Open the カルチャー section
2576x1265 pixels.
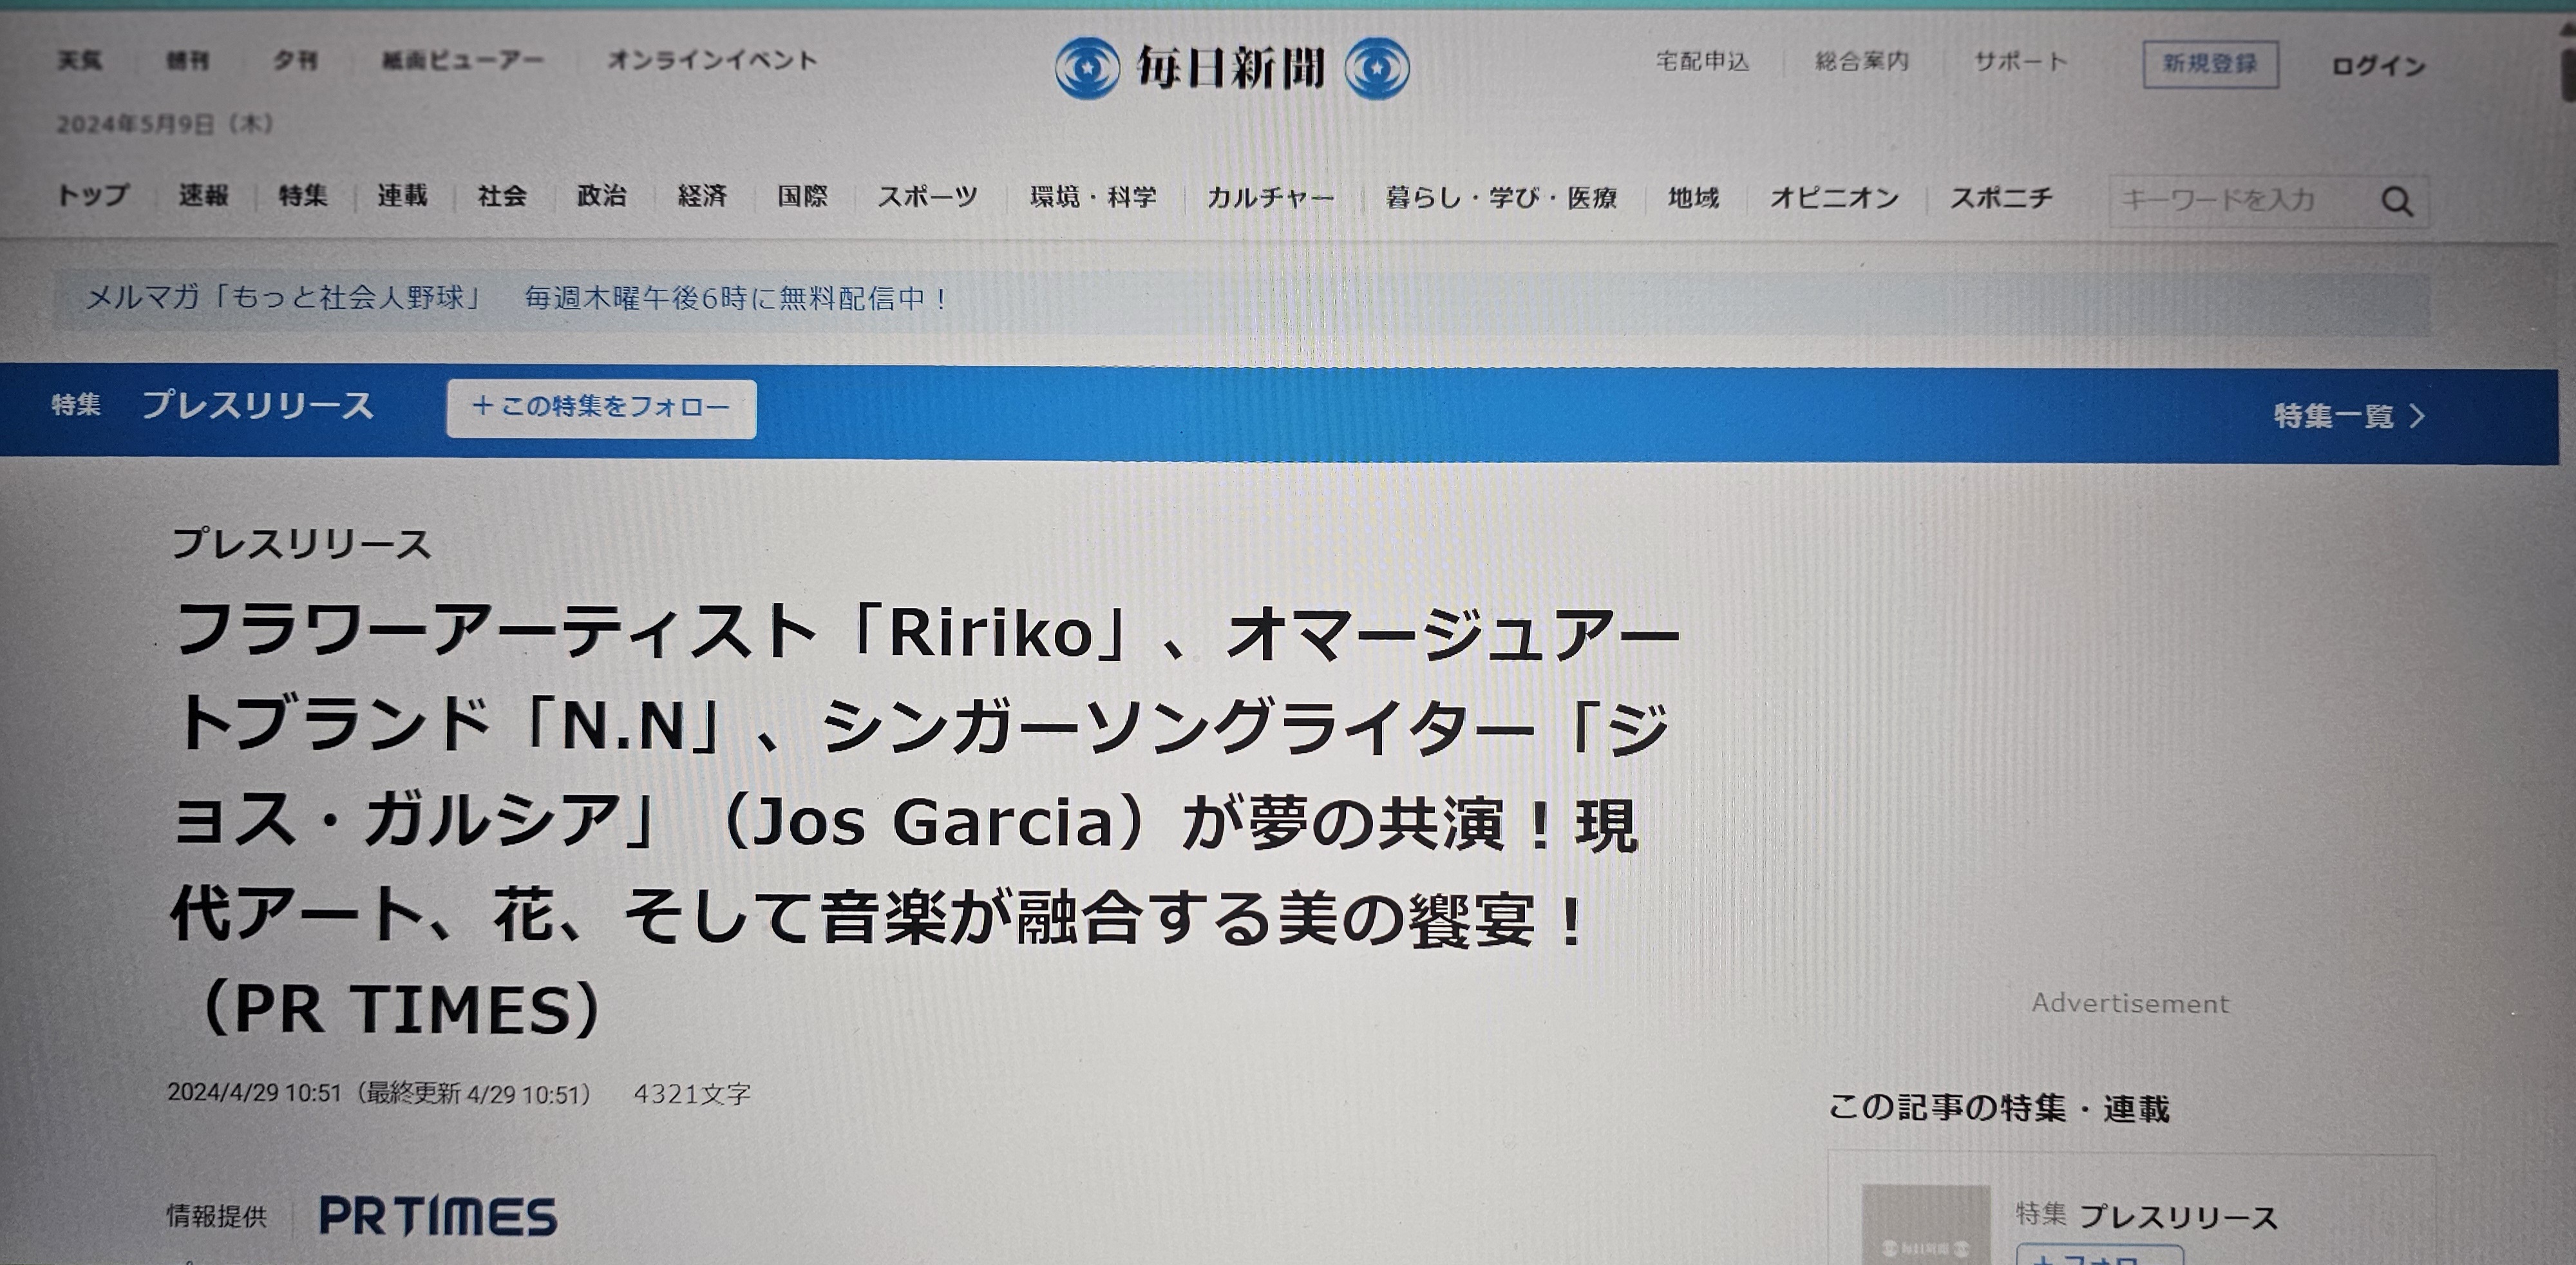(1270, 198)
